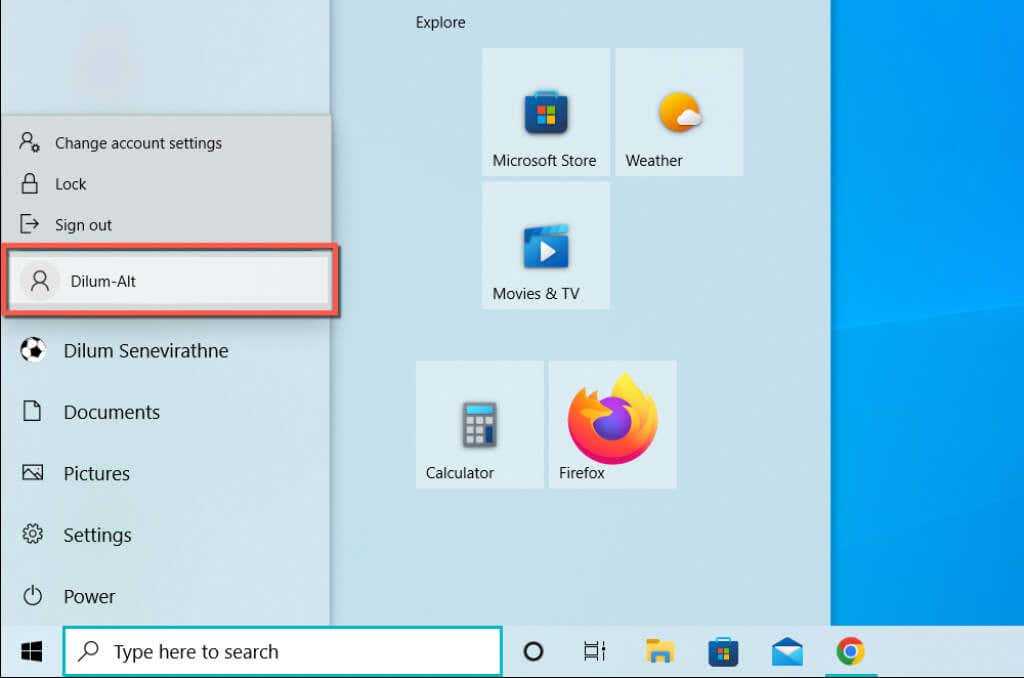The width and height of the screenshot is (1024, 678).
Task: Click the 'Type here to search' box
Action: click(283, 651)
